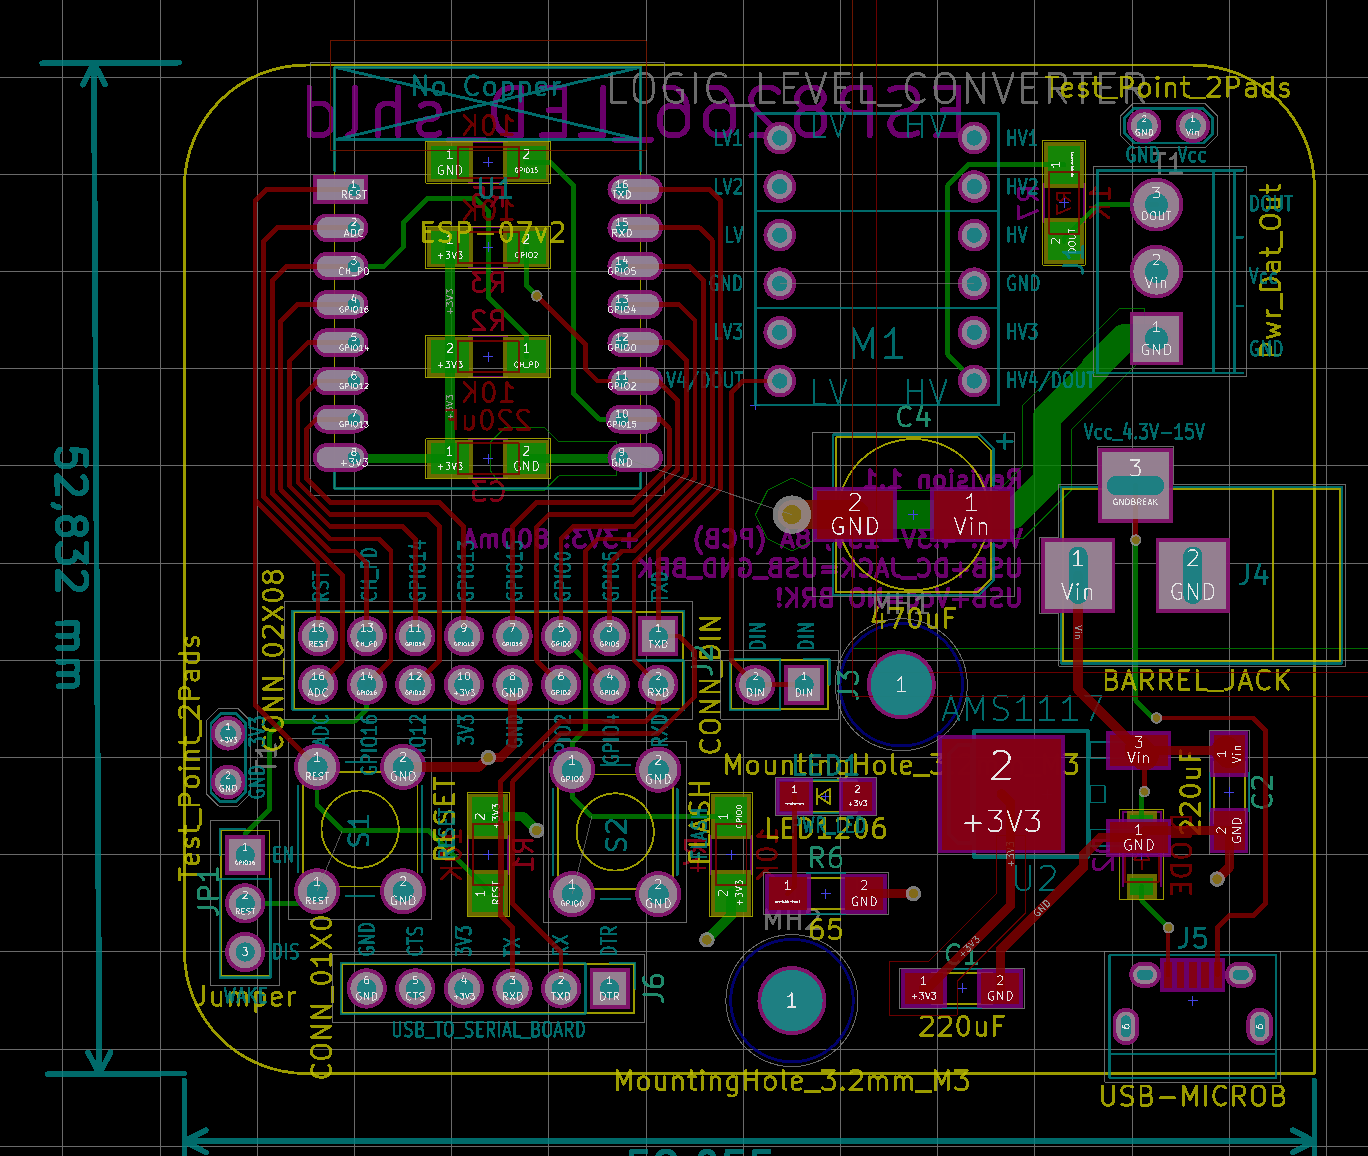The height and width of the screenshot is (1156, 1368).
Task: Select AMS1117 pad 3 Vin
Action: 1138,751
